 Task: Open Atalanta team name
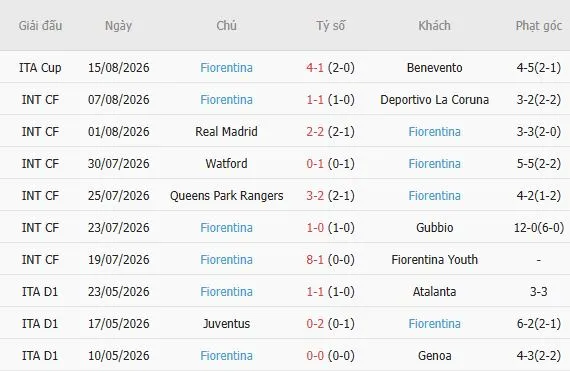pyautogui.click(x=434, y=292)
